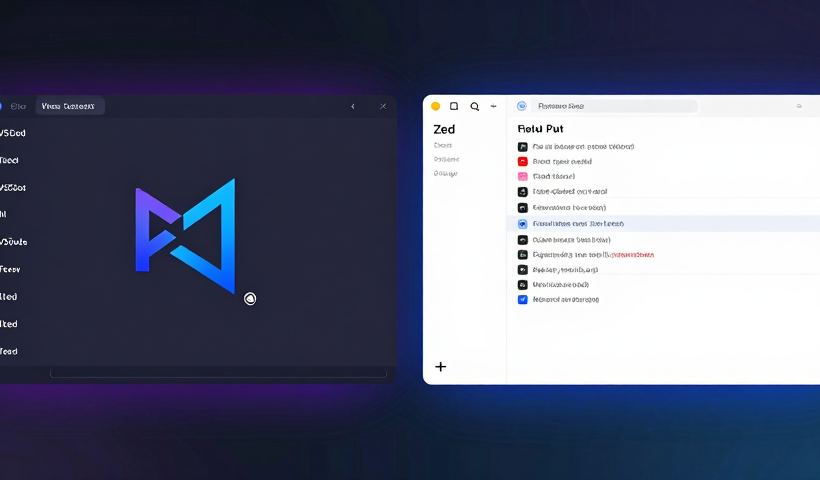This screenshot has height=480, width=820.
Task: Select the list row with the red icon
Action: [663, 162]
